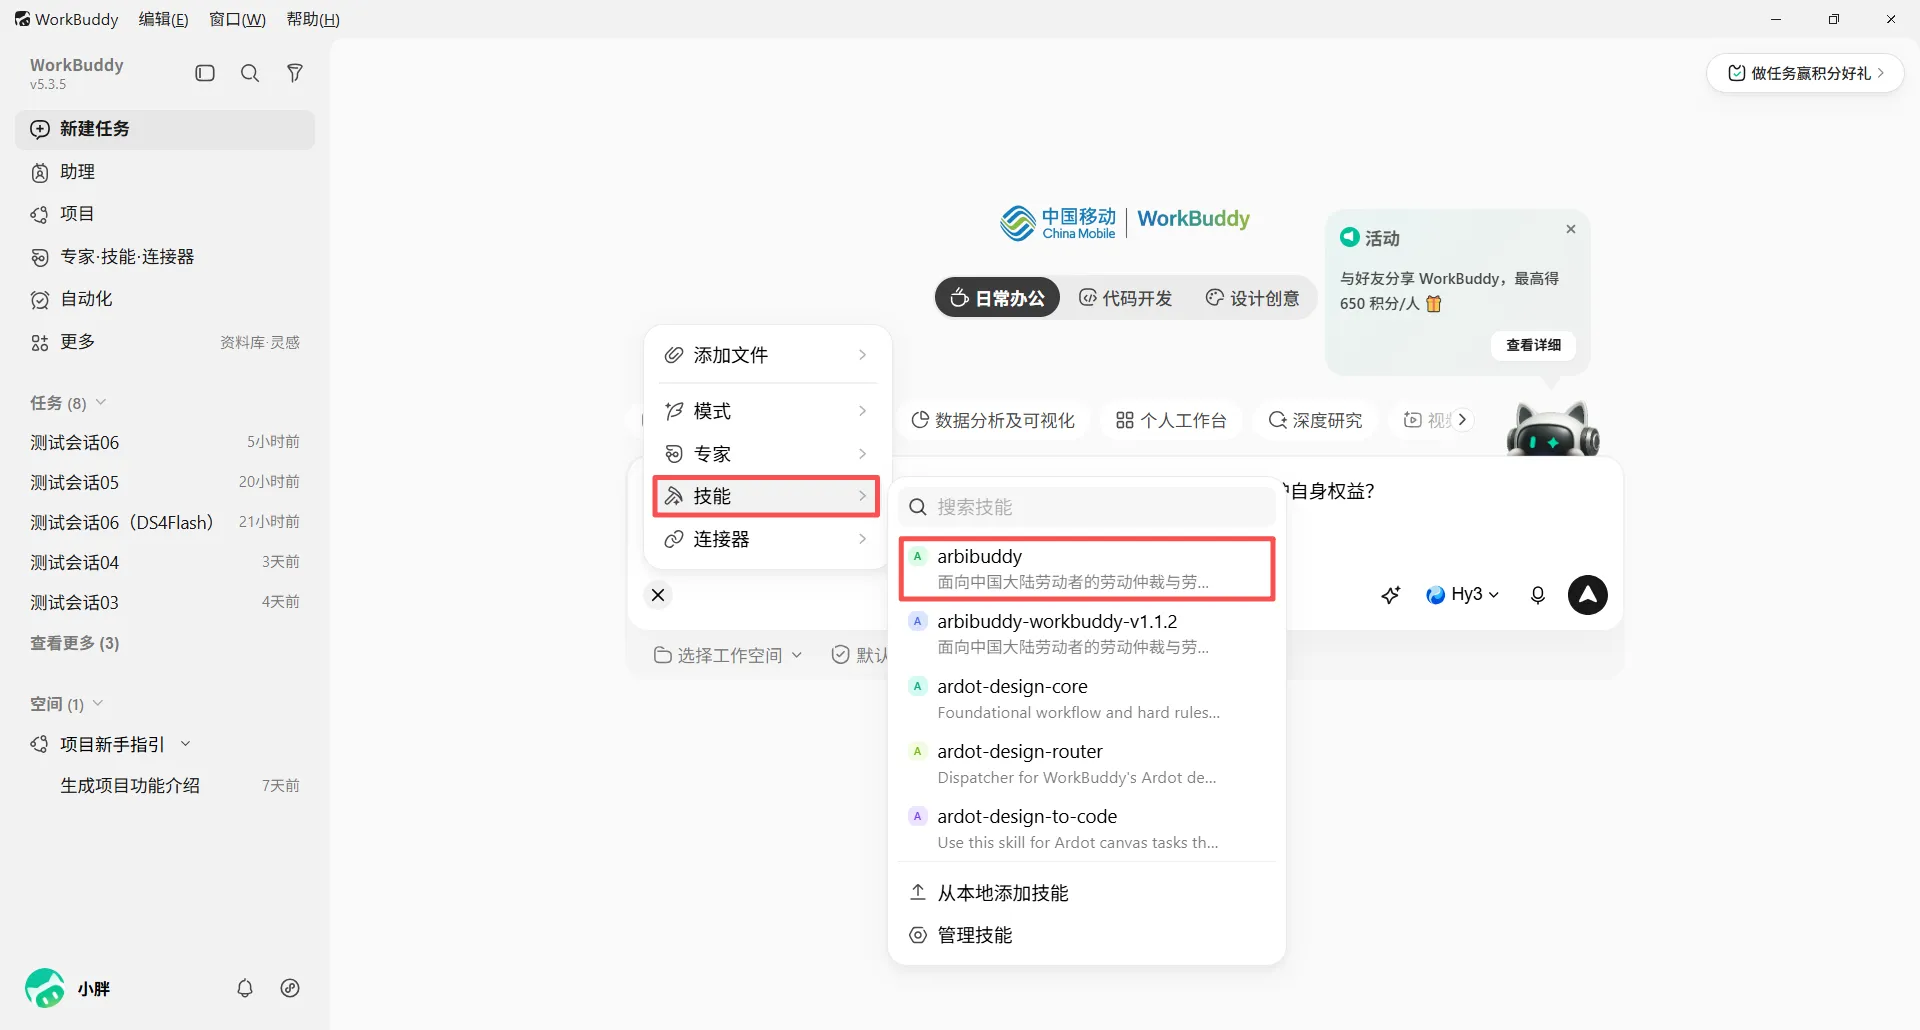
Task: Select the 设计创意 tab
Action: pyautogui.click(x=1252, y=298)
